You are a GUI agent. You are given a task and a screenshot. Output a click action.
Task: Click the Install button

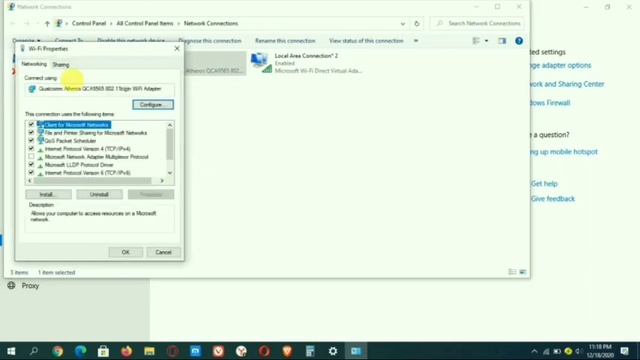(49, 194)
